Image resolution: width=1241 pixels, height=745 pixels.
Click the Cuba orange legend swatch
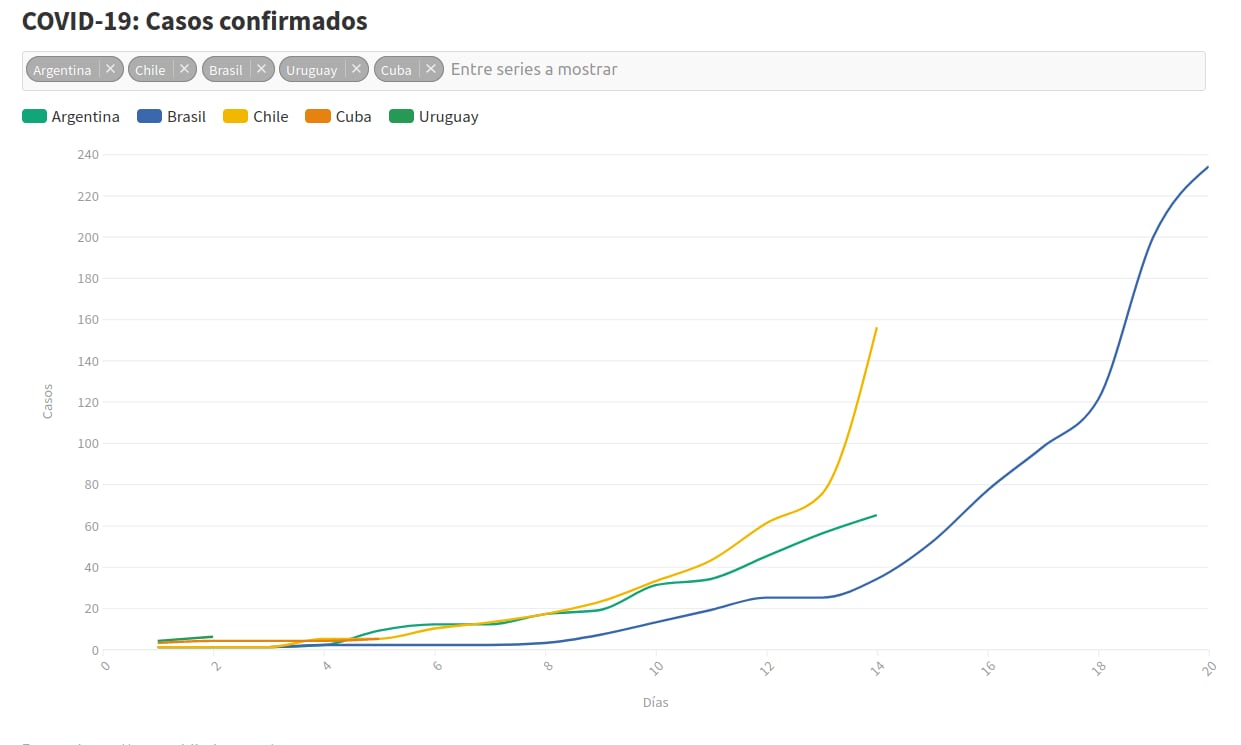click(x=318, y=117)
